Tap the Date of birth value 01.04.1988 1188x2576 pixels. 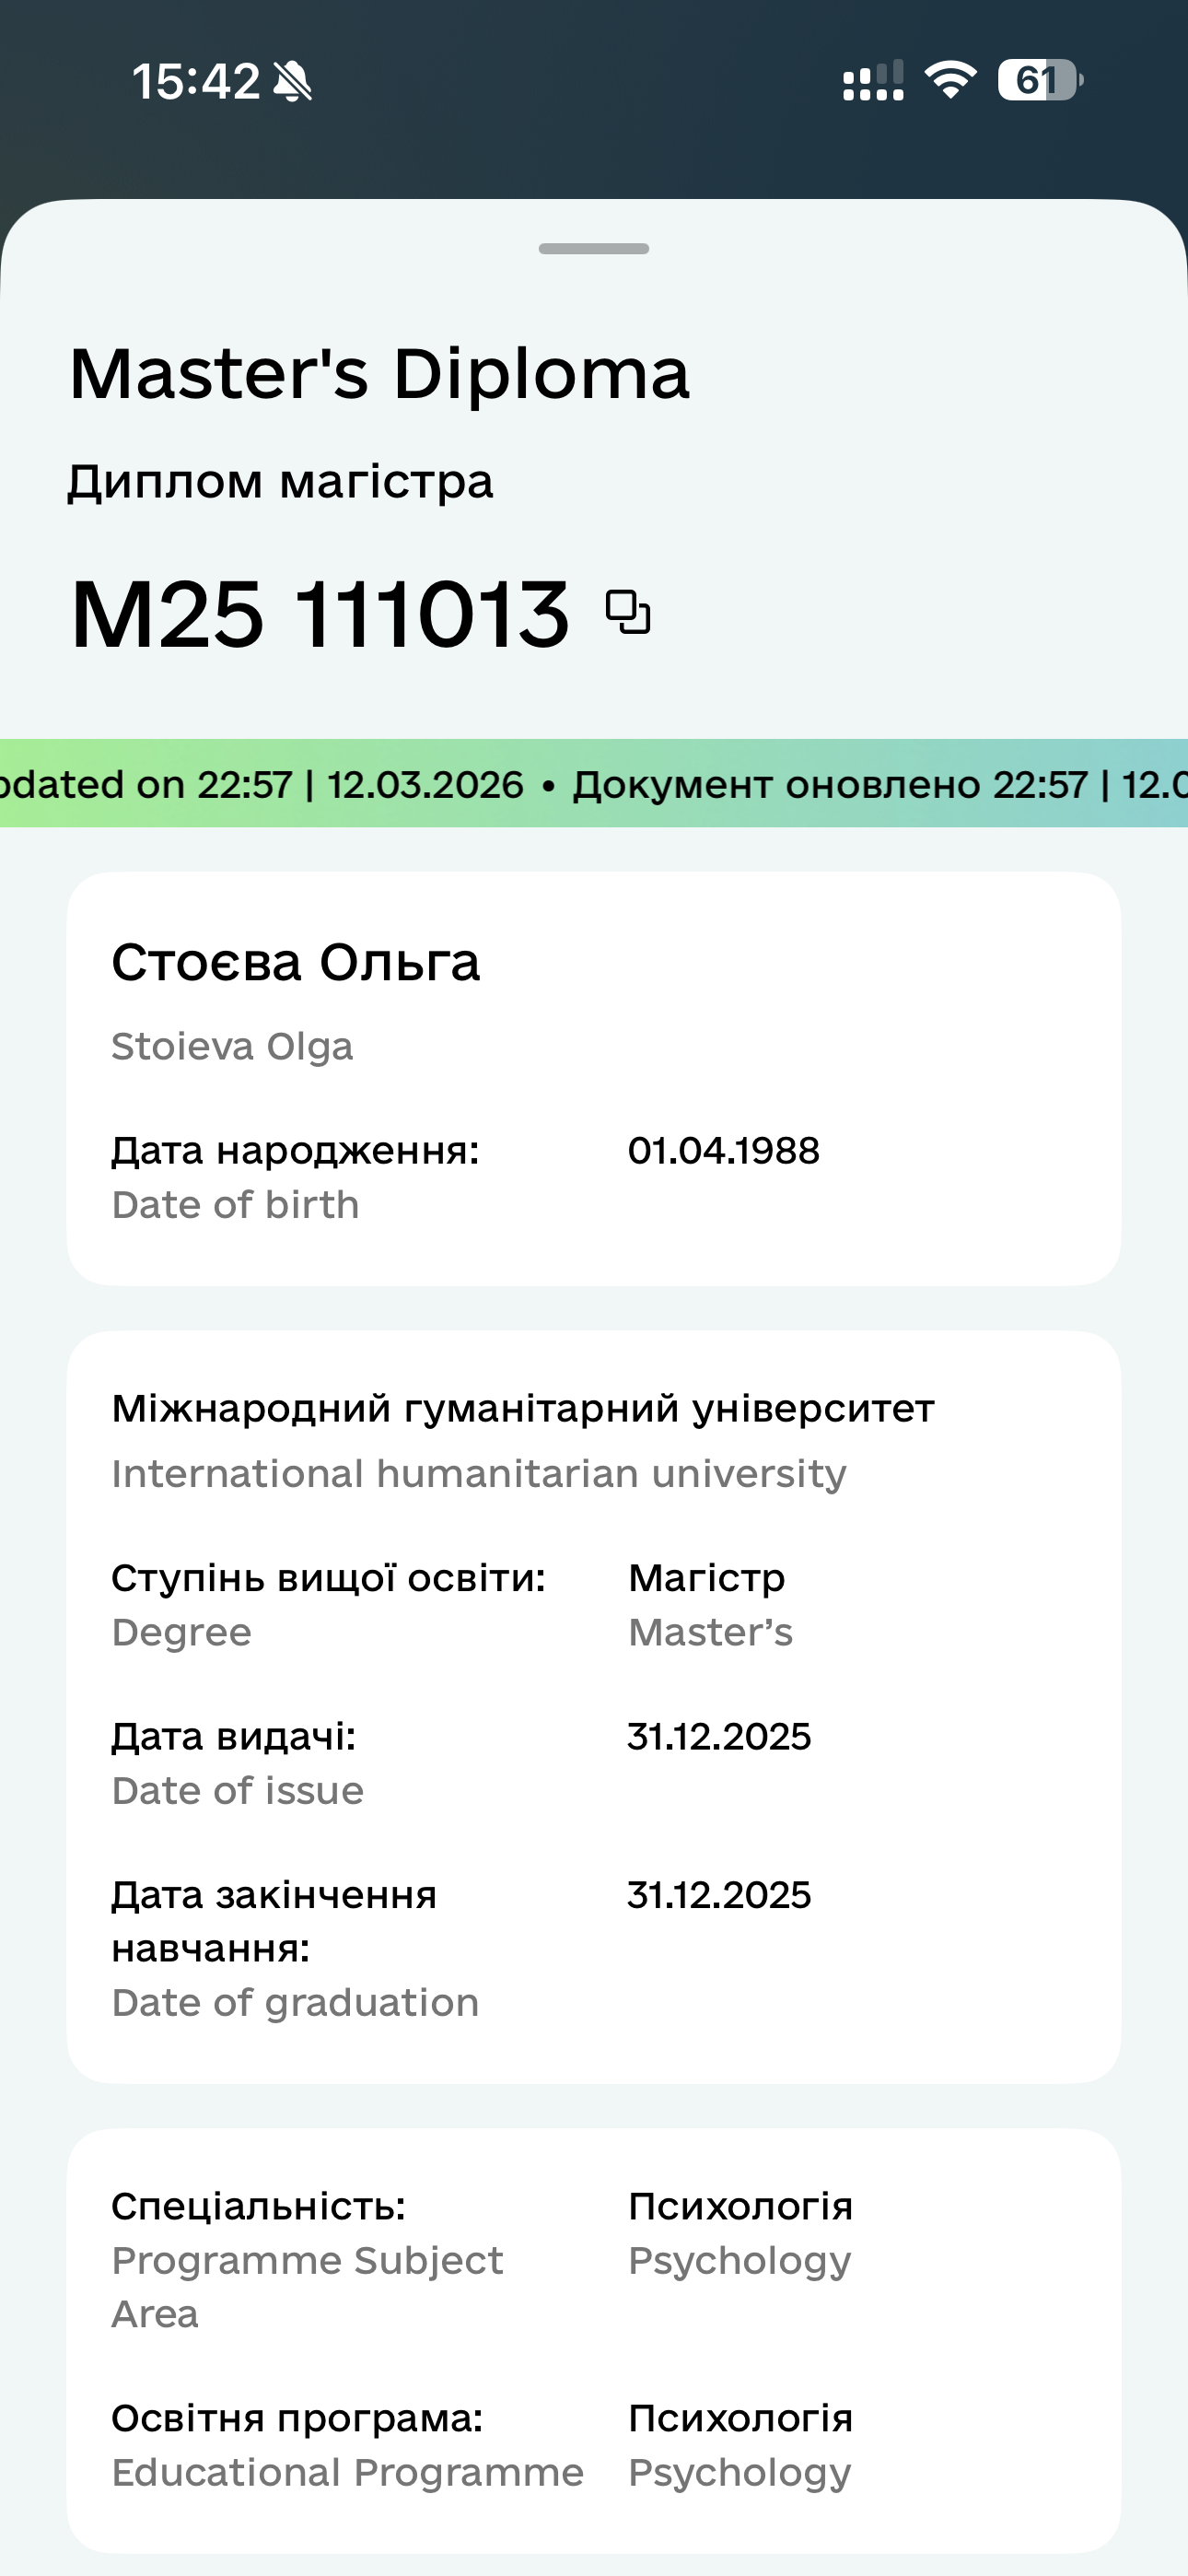click(723, 1151)
